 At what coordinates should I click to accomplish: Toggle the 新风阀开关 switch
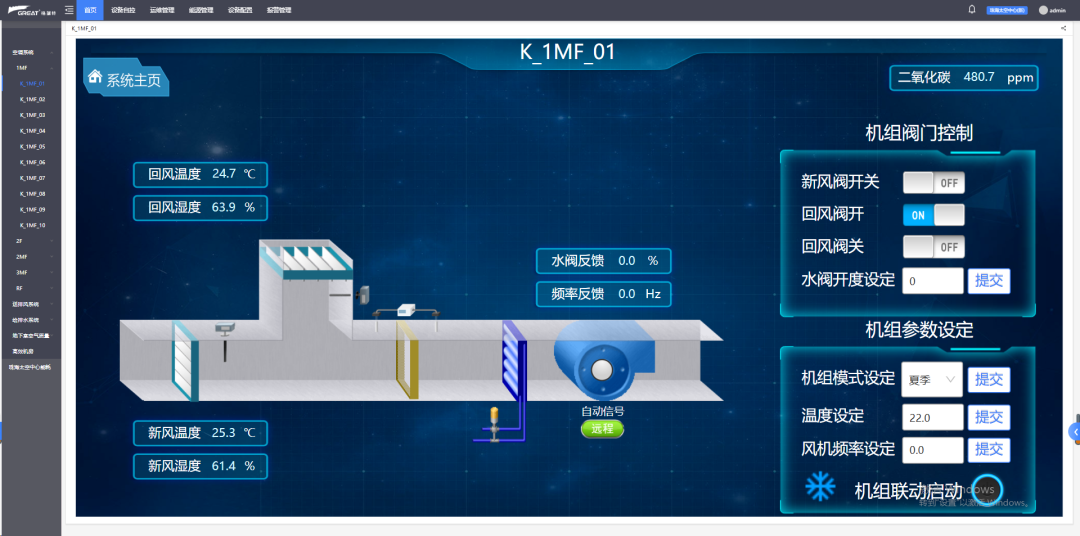click(933, 183)
